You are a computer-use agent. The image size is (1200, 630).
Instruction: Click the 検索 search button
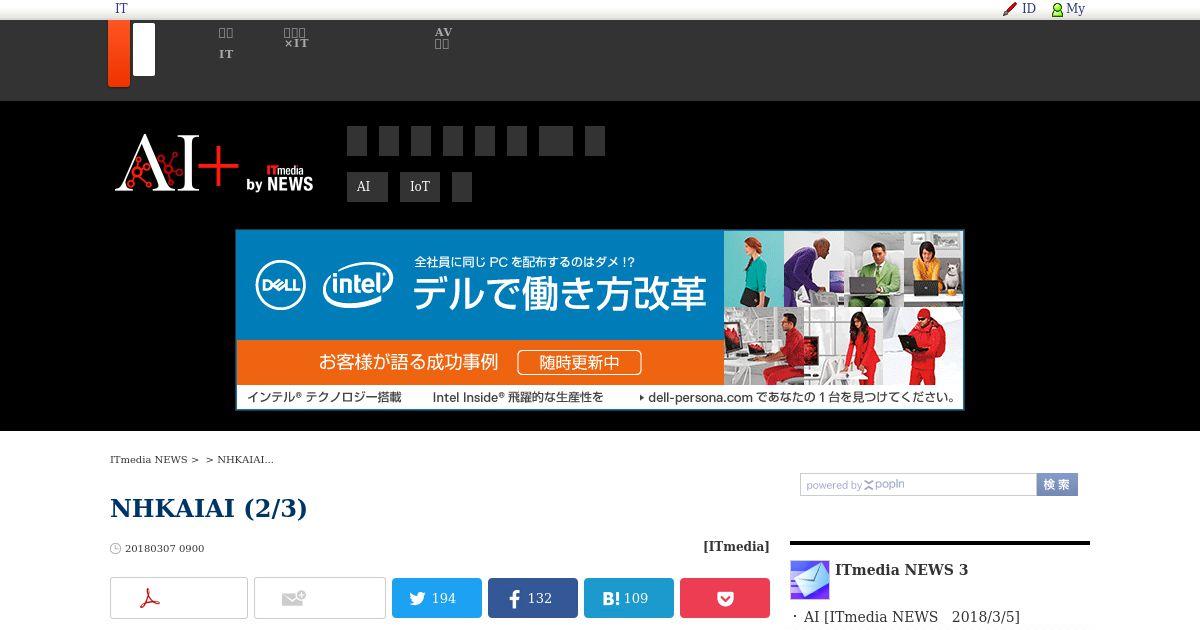[1057, 484]
